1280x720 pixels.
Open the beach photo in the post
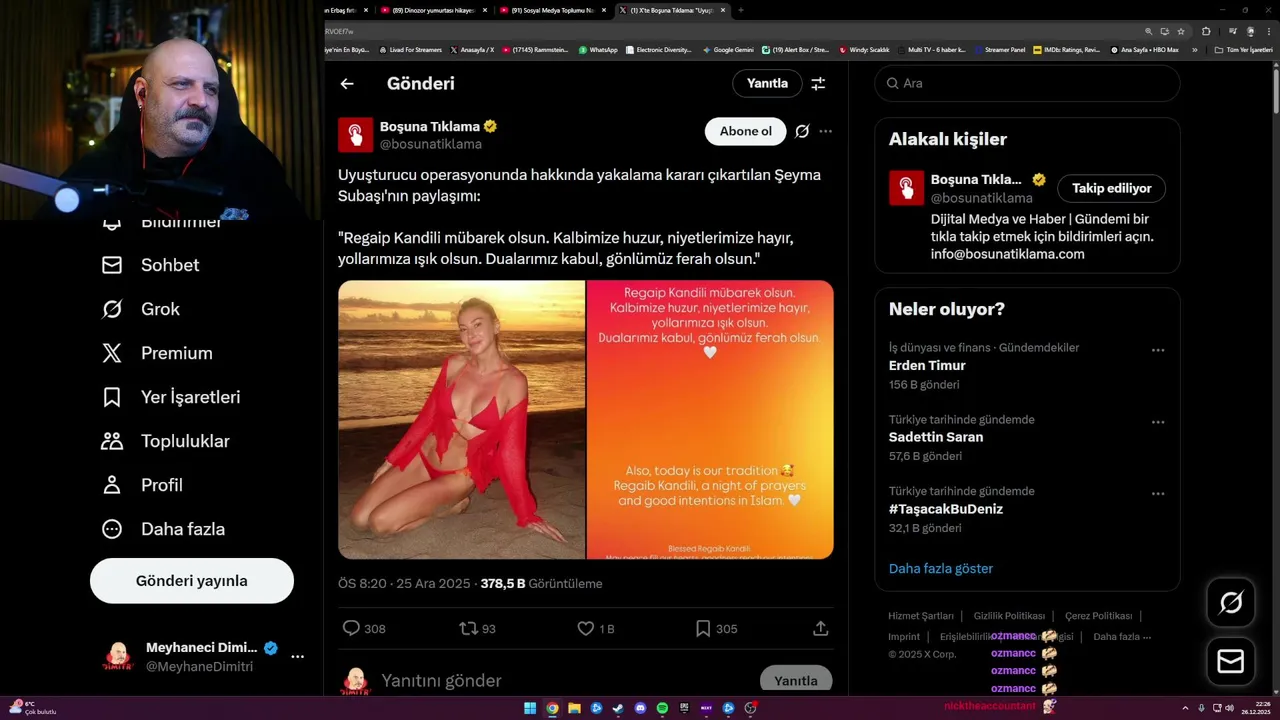[x=461, y=419]
